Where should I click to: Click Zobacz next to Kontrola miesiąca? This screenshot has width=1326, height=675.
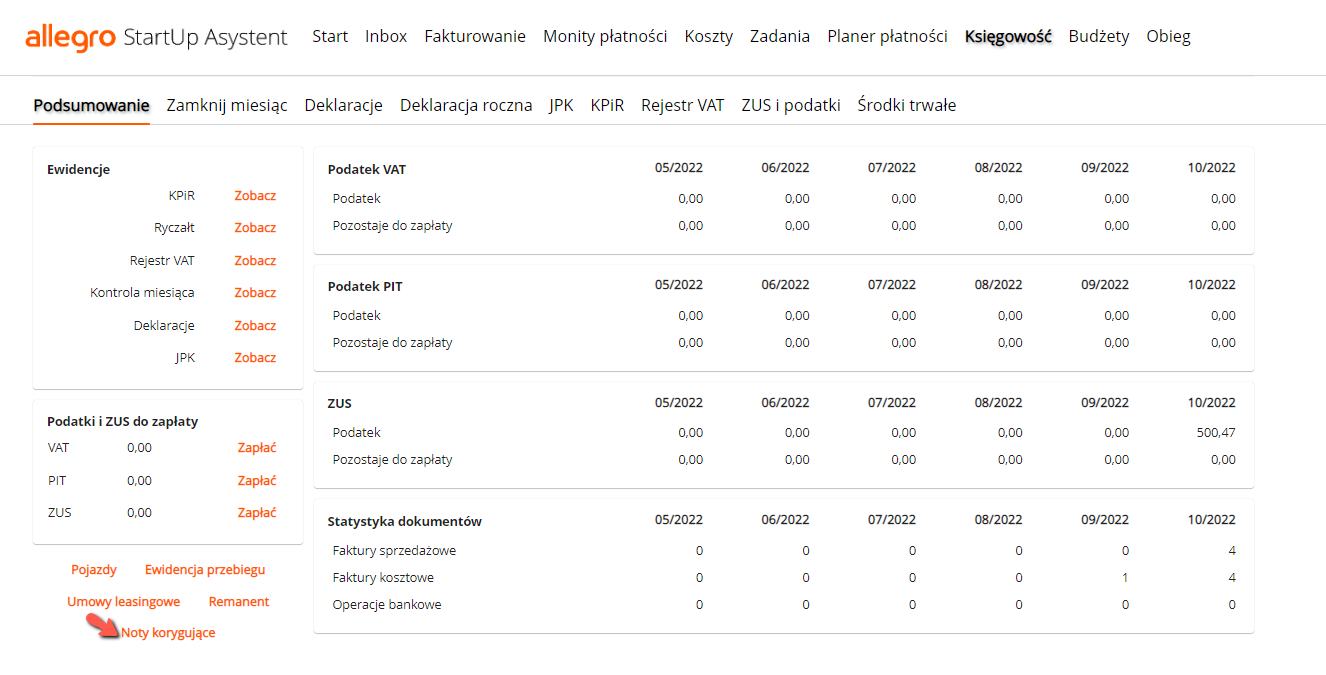pos(255,292)
